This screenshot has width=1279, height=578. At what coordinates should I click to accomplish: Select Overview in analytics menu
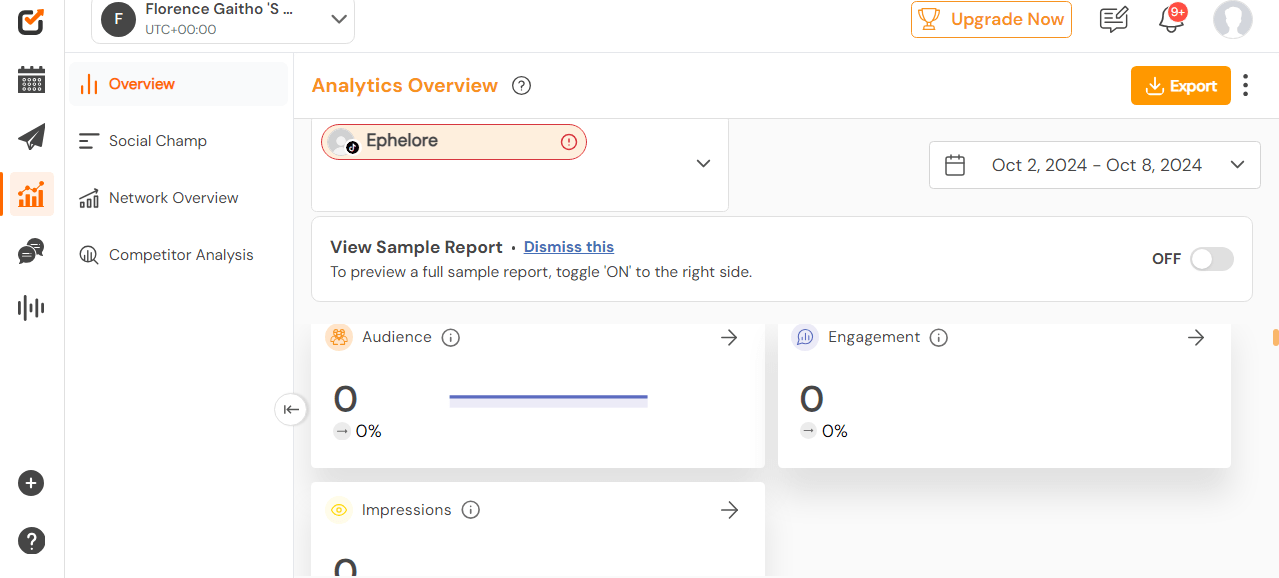(x=179, y=84)
